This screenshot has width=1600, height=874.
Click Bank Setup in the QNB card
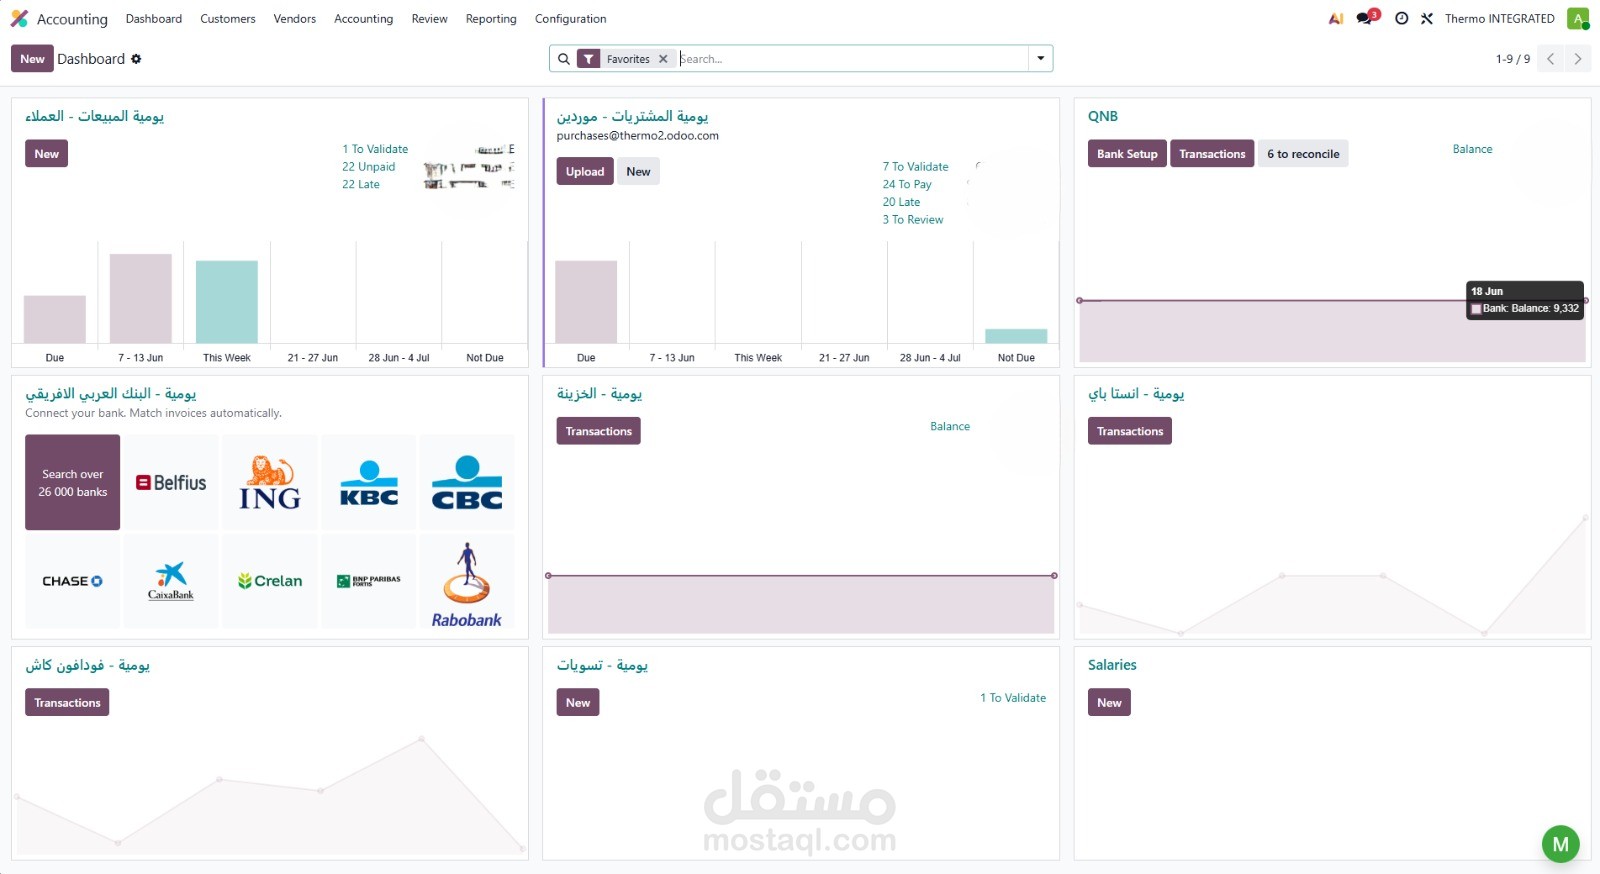click(x=1127, y=154)
